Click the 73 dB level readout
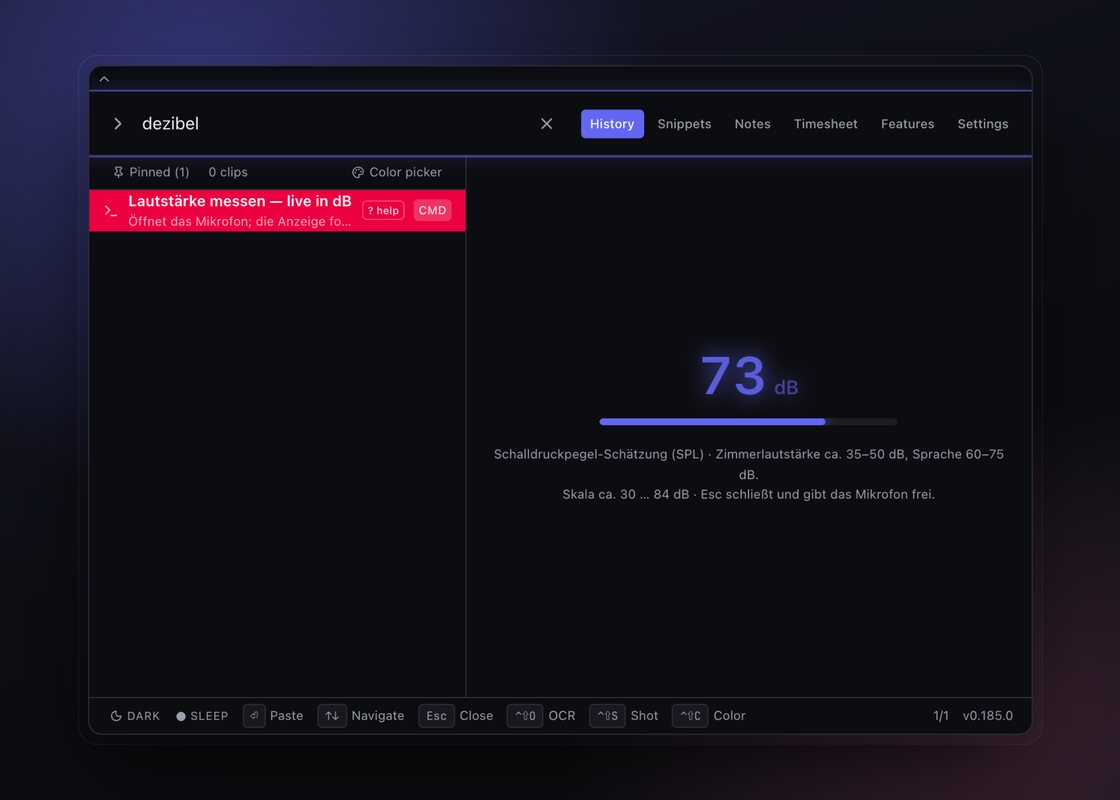The width and height of the screenshot is (1120, 800). [x=749, y=376]
